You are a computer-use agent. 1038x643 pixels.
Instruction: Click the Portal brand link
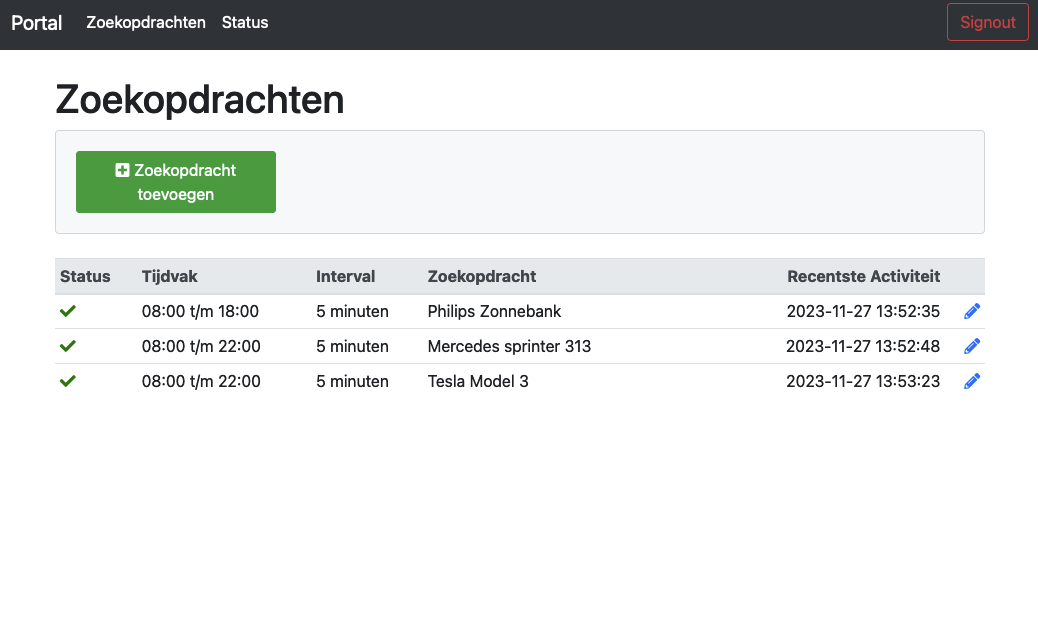click(x=37, y=22)
